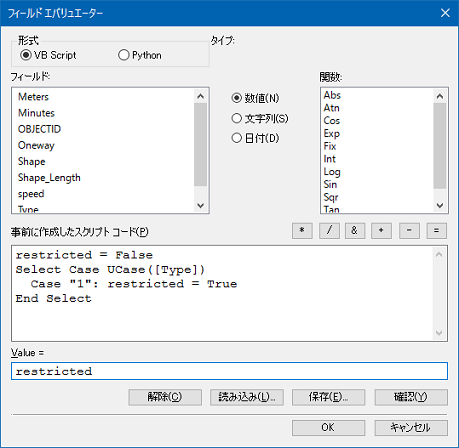Confirm with the OK button
The width and height of the screenshot is (459, 448).
329,427
